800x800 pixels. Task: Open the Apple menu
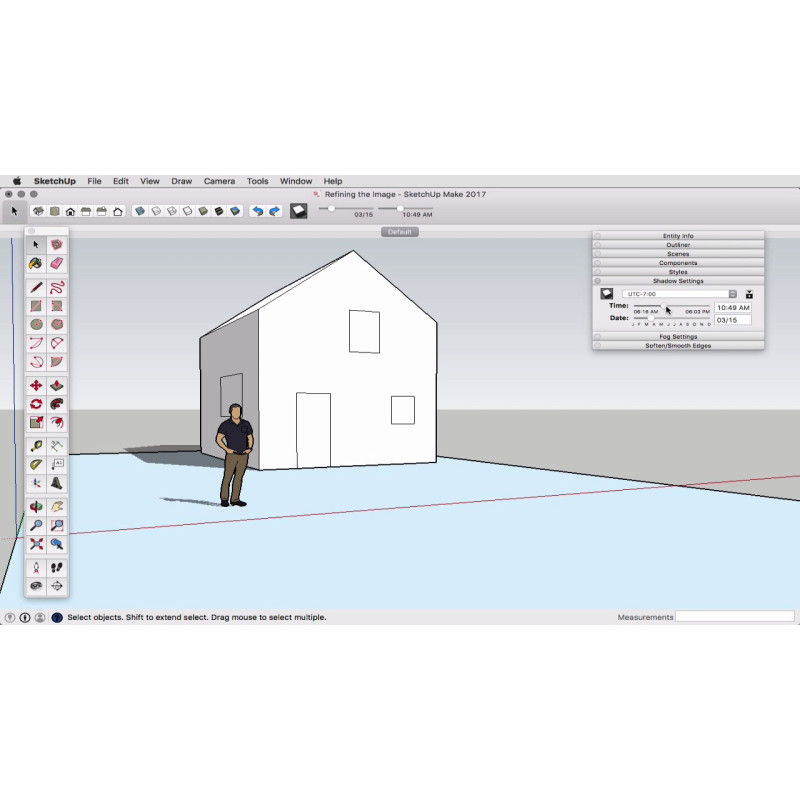pyautogui.click(x=16, y=181)
